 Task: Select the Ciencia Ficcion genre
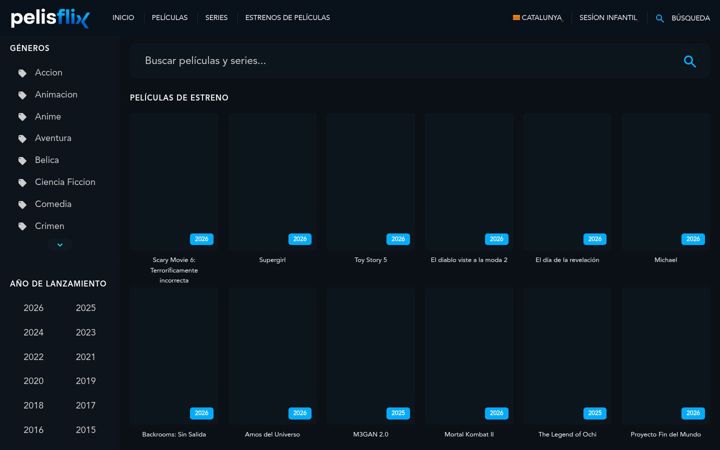tap(65, 182)
